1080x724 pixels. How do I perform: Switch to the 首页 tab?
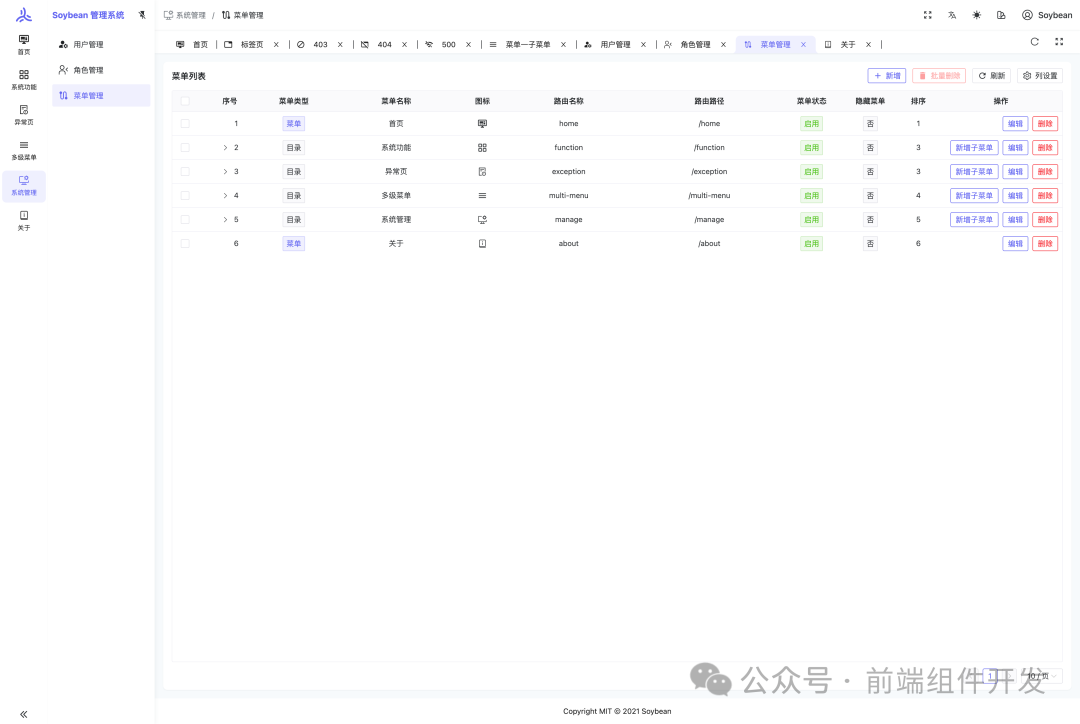[192, 45]
